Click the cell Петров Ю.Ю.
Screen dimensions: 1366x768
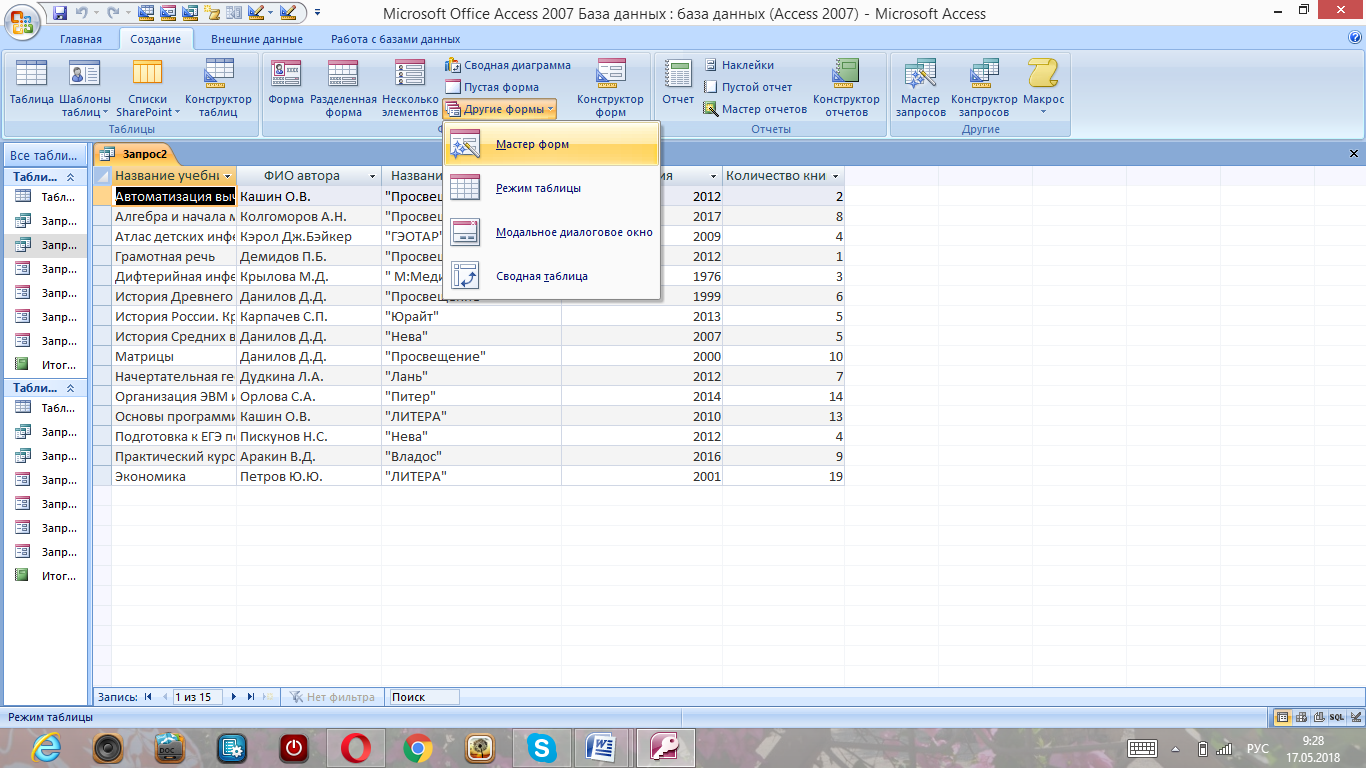(x=309, y=476)
